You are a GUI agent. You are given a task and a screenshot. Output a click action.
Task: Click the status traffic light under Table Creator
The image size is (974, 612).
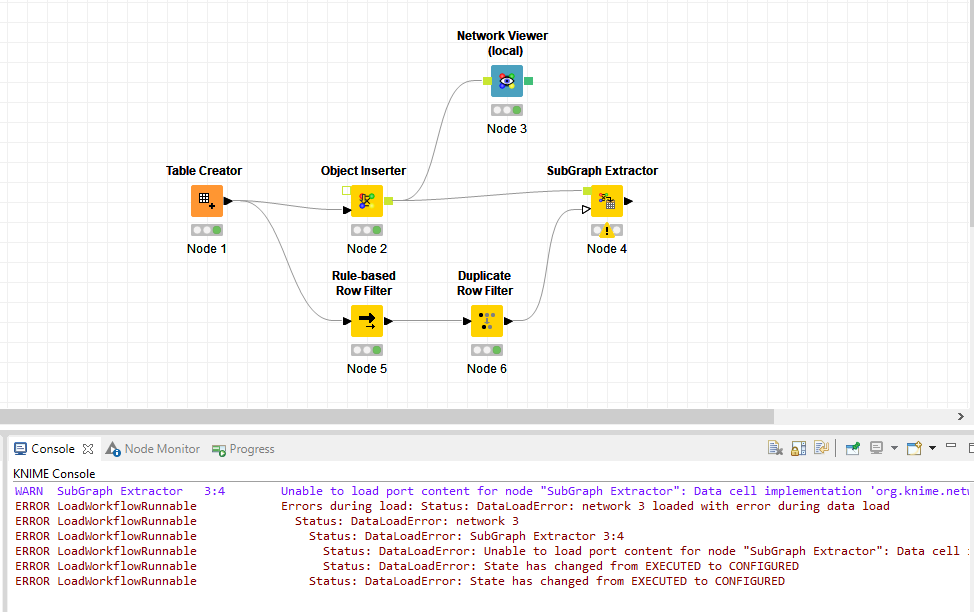[x=207, y=230]
